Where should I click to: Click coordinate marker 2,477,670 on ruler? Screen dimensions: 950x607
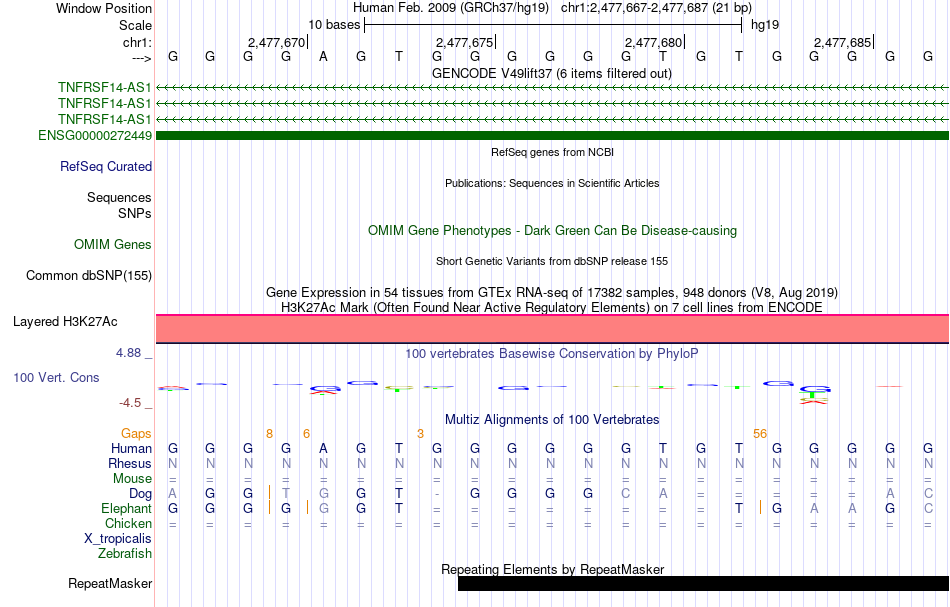276,42
